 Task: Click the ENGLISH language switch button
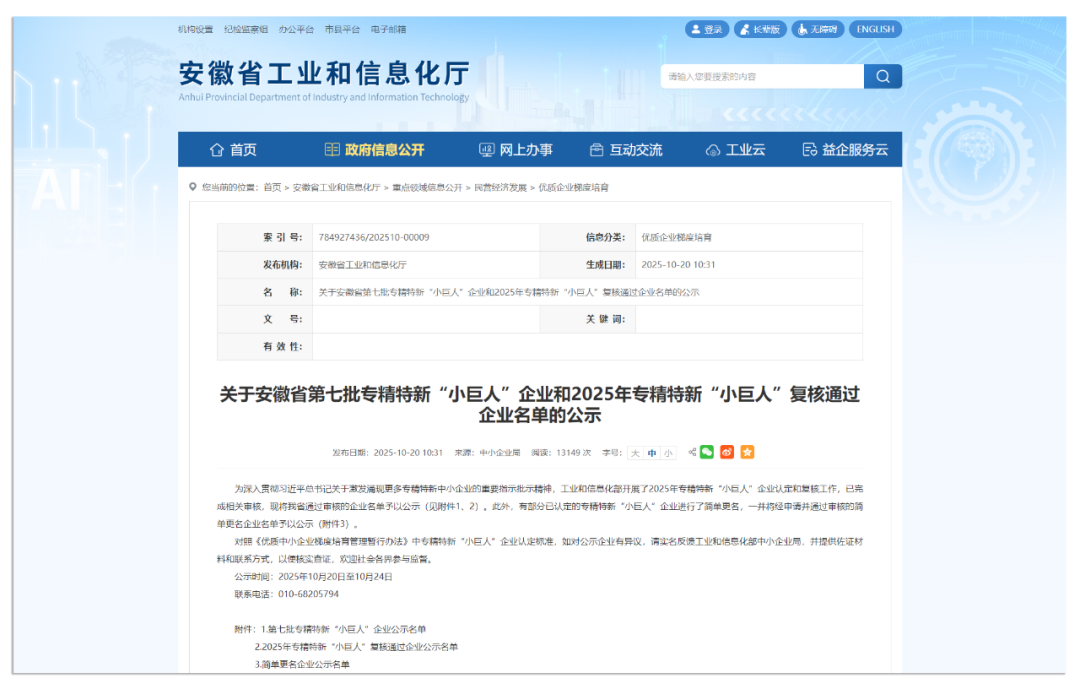coord(874,28)
